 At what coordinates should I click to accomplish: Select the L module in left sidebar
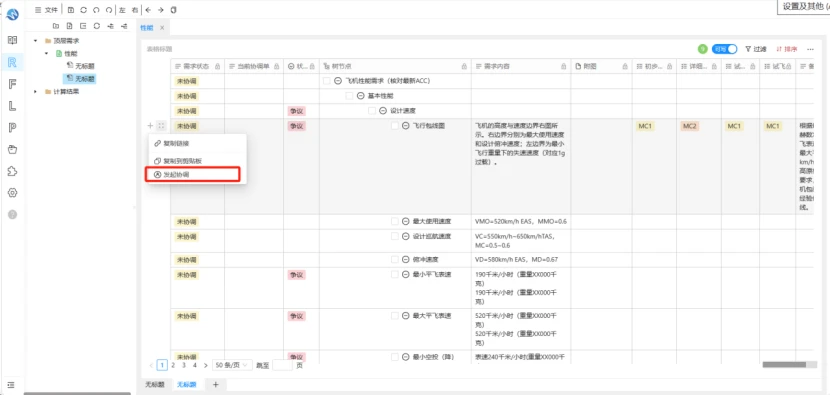pyautogui.click(x=12, y=105)
